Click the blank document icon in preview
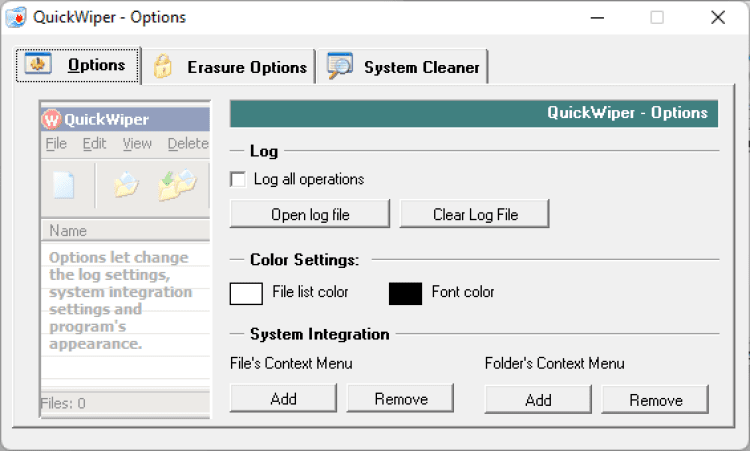This screenshot has width=750, height=451. tap(64, 185)
